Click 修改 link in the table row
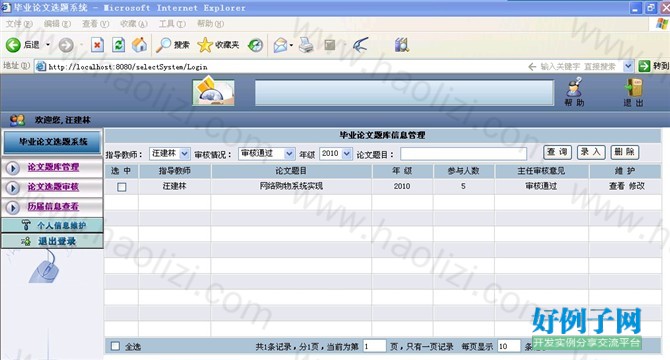Image resolution: width=670 pixels, height=360 pixels. 637,186
